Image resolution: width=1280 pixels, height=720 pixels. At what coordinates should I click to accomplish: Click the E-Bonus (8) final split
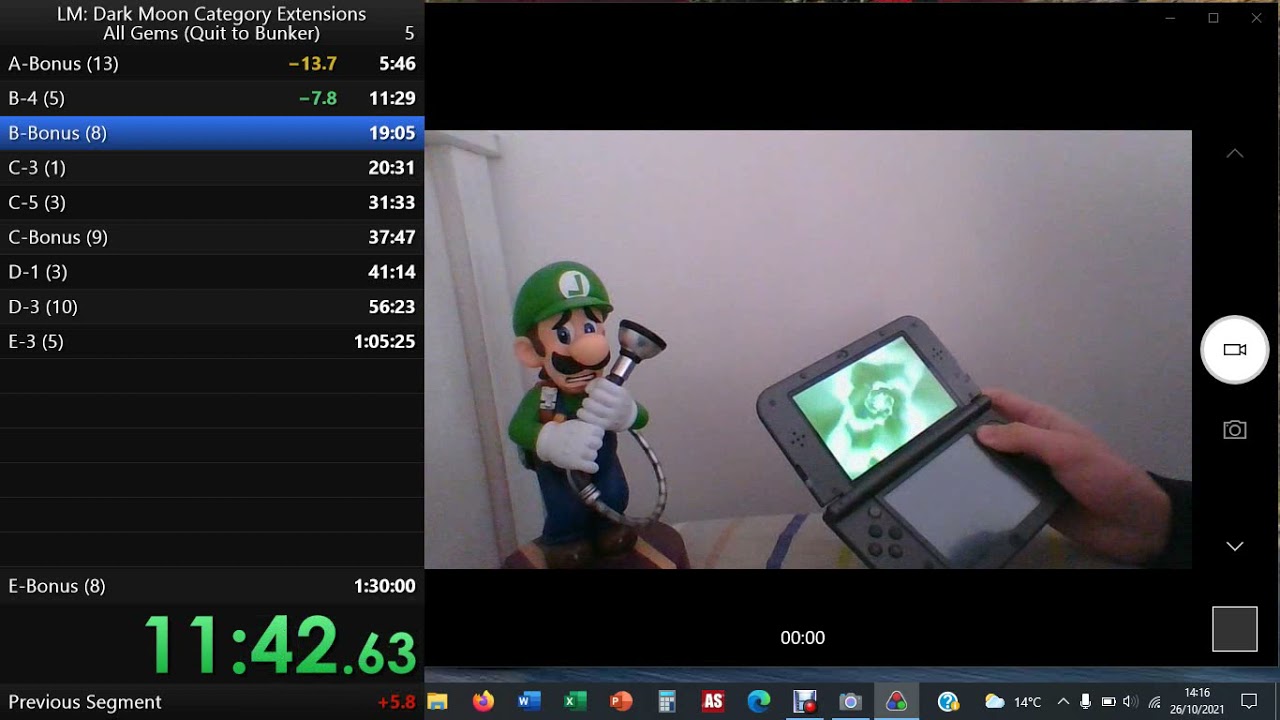click(212, 586)
